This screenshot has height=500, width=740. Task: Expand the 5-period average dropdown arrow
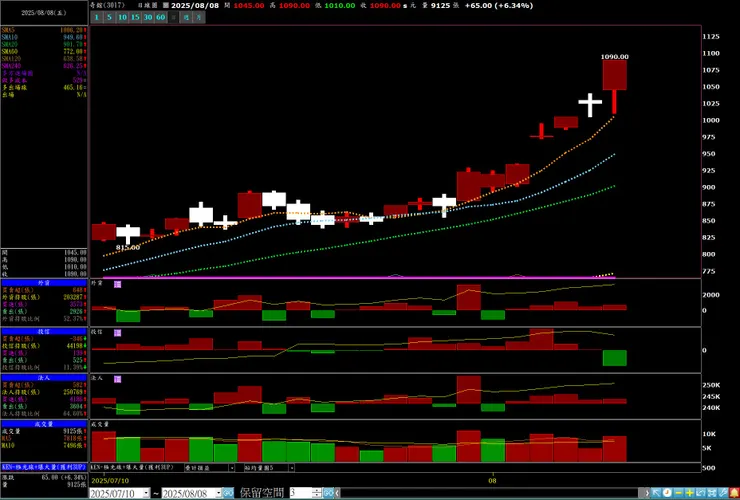[x=292, y=468]
